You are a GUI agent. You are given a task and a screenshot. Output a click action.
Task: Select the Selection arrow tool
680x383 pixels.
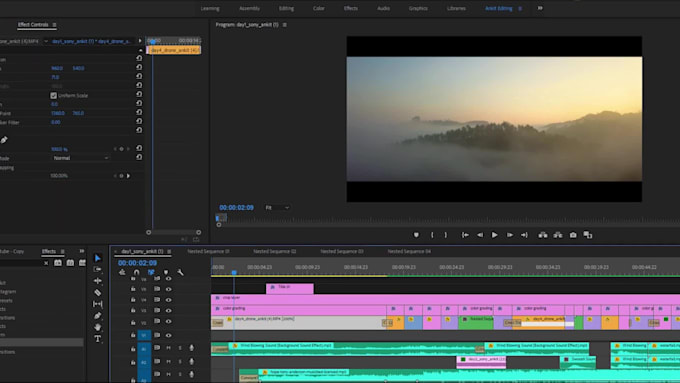[x=98, y=258]
